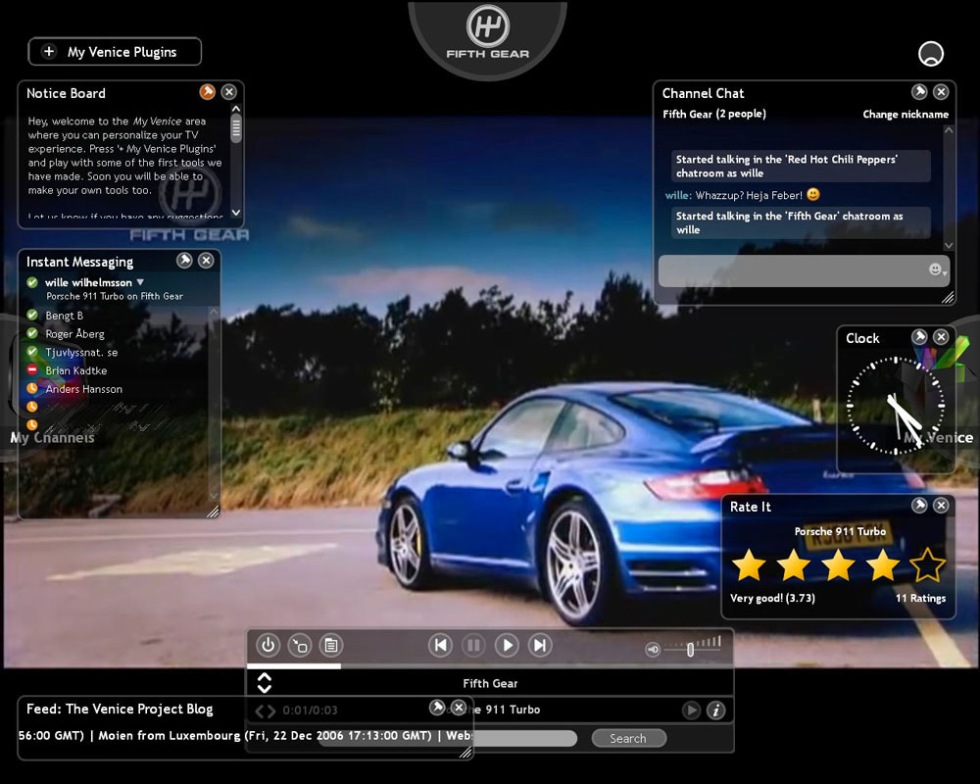Skip to the next program
Viewport: 980px width, 784px height.
click(540, 645)
